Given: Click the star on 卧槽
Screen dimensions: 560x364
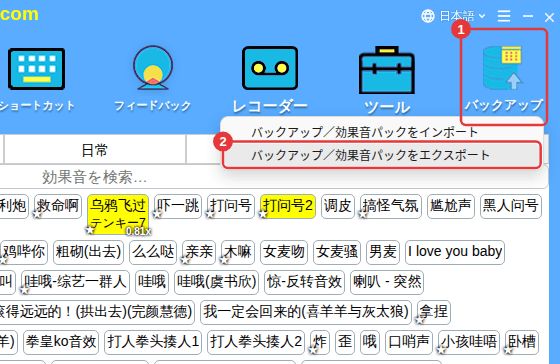Looking at the screenshot, I should point(509,350).
